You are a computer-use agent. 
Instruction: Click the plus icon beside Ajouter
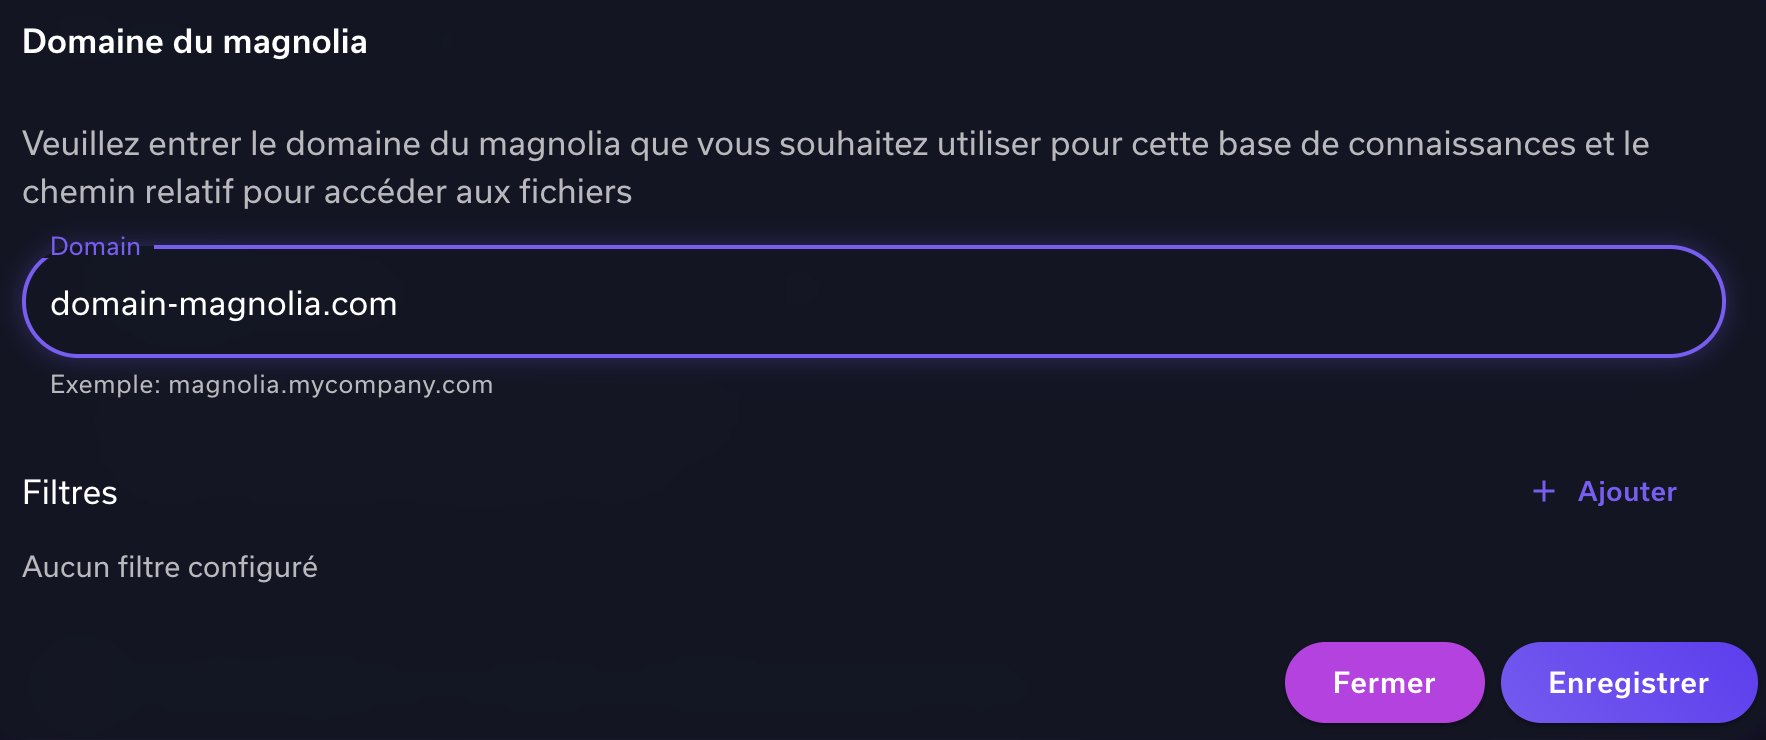(1544, 491)
